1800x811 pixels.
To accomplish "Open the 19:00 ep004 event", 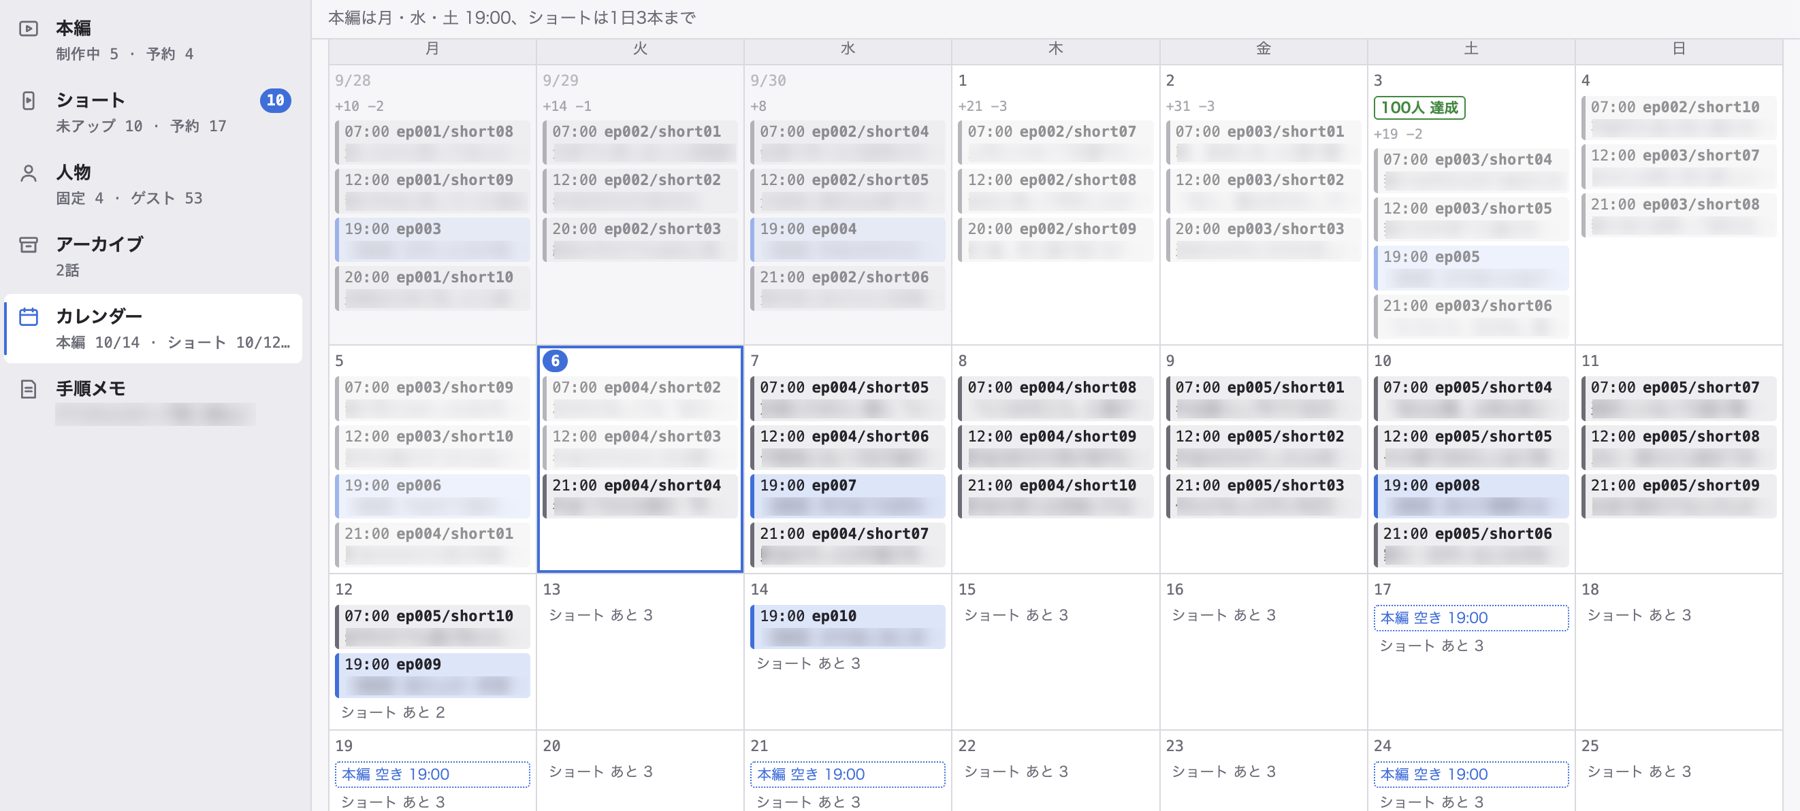I will click(x=847, y=240).
